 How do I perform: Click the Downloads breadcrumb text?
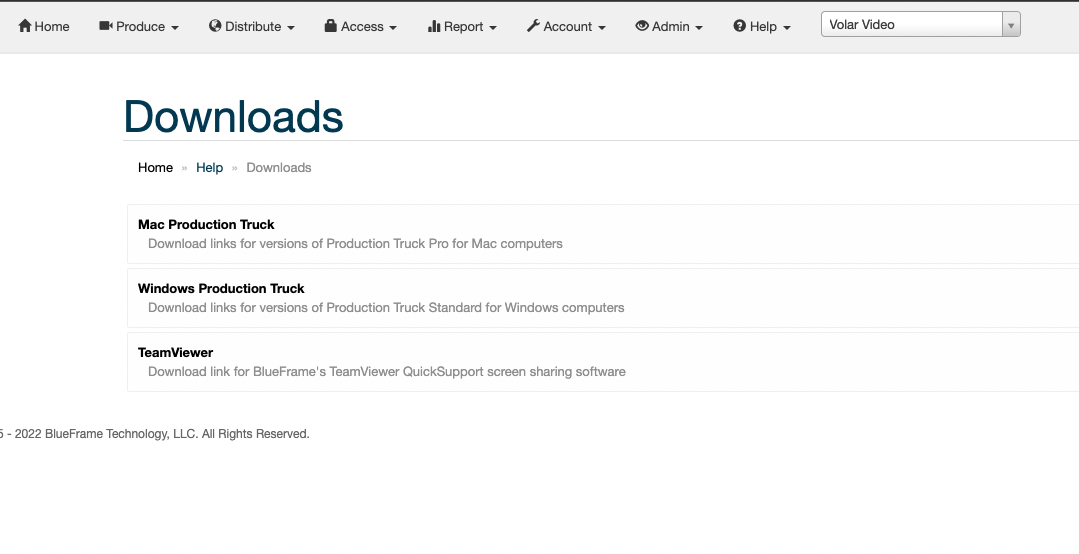tap(279, 168)
